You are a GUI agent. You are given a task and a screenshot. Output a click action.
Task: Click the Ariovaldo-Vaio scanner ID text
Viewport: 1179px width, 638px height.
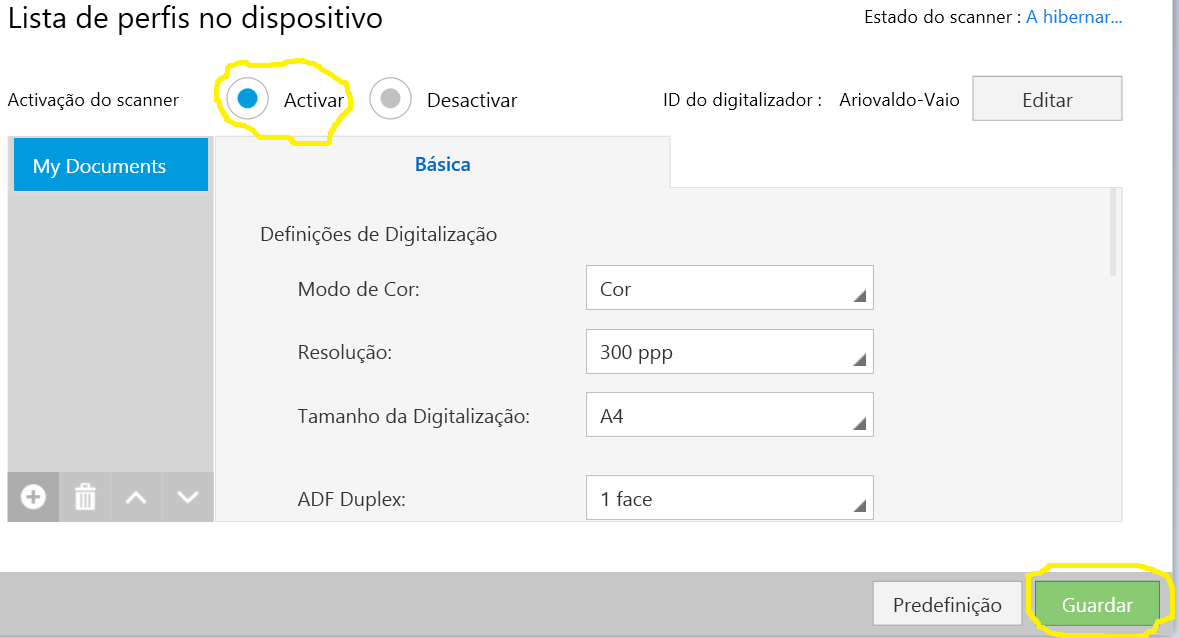coord(899,100)
